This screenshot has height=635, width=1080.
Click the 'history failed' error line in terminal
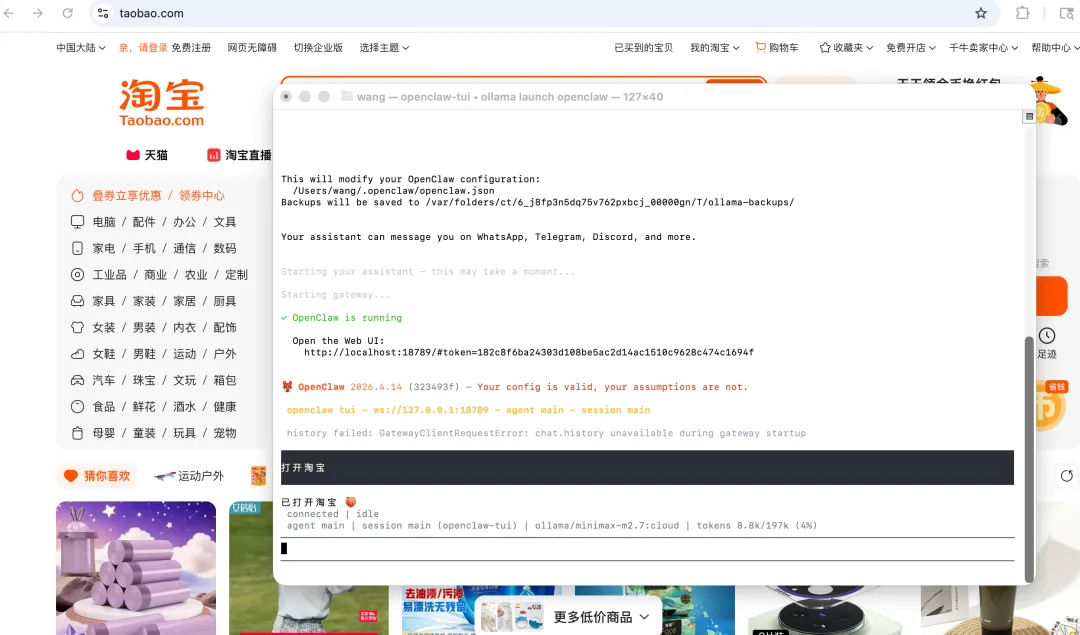(546, 433)
